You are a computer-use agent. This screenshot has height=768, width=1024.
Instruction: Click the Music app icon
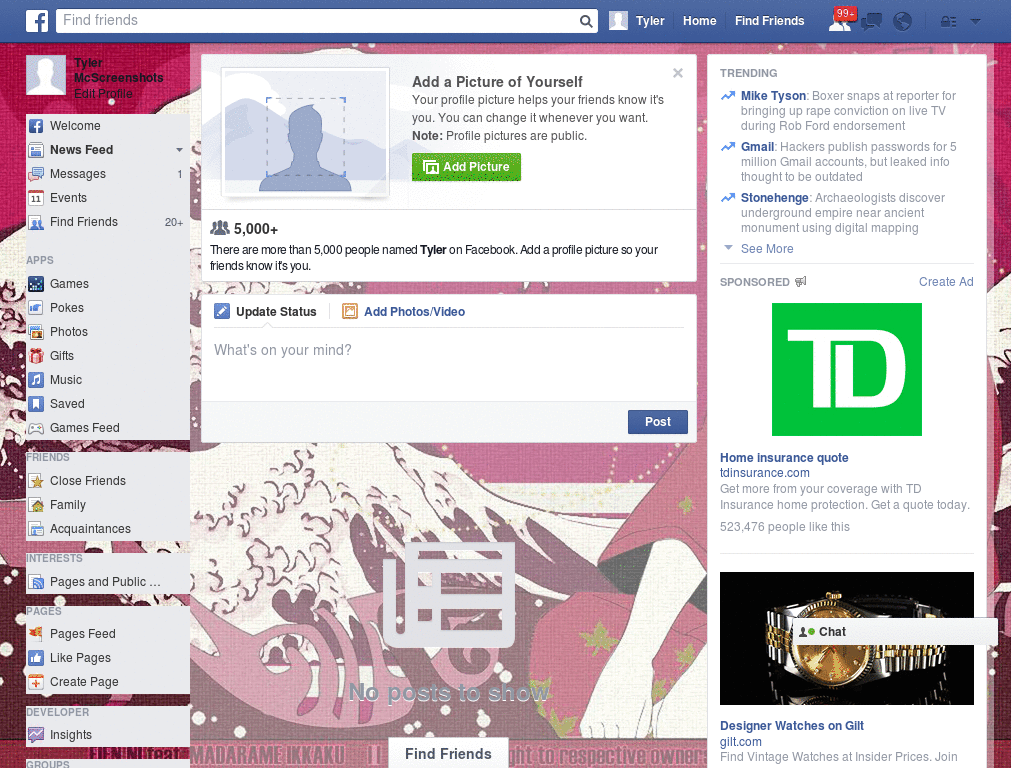(x=36, y=380)
